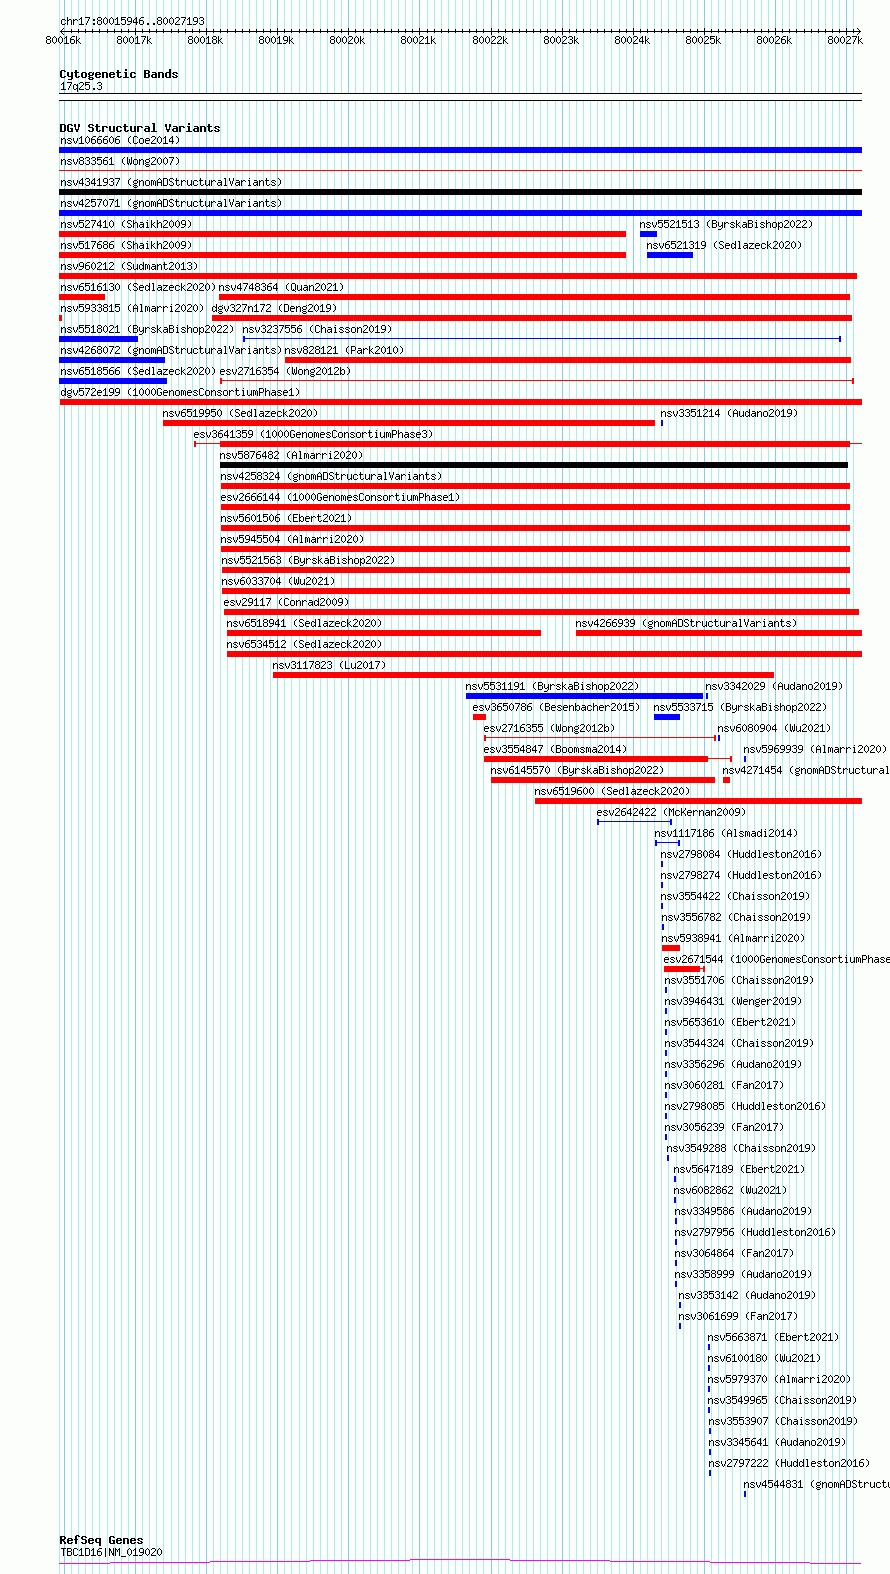Click the black bar under nsv5876482 (Almarri2020)
Image resolution: width=890 pixels, height=1574 pixels.
click(534, 465)
